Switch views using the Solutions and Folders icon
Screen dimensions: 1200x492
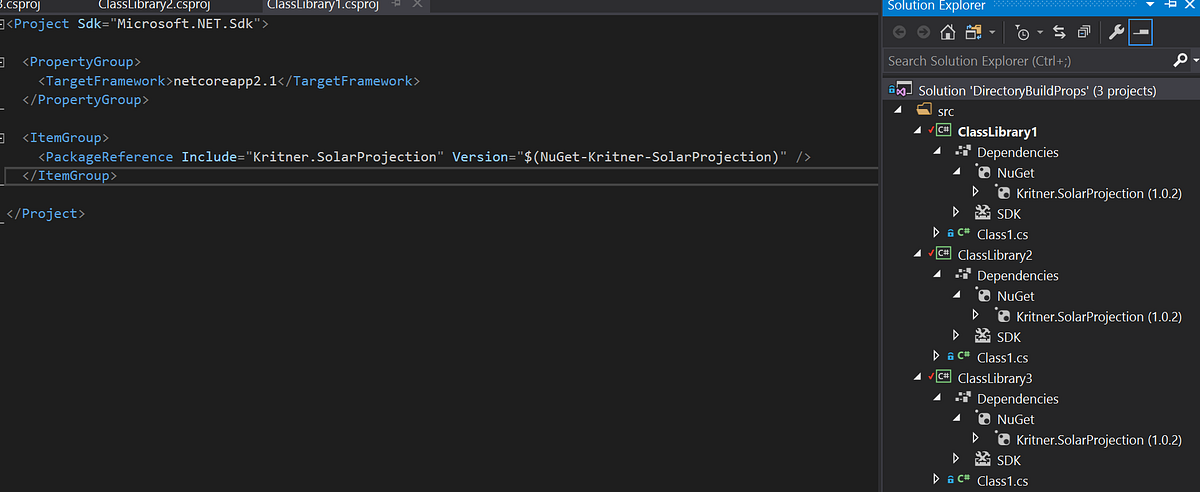[973, 33]
